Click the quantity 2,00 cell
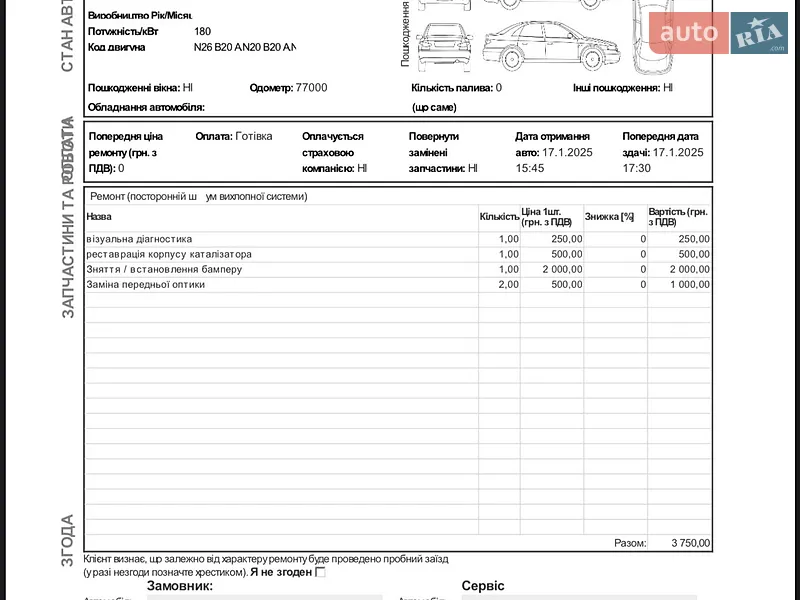 point(509,285)
